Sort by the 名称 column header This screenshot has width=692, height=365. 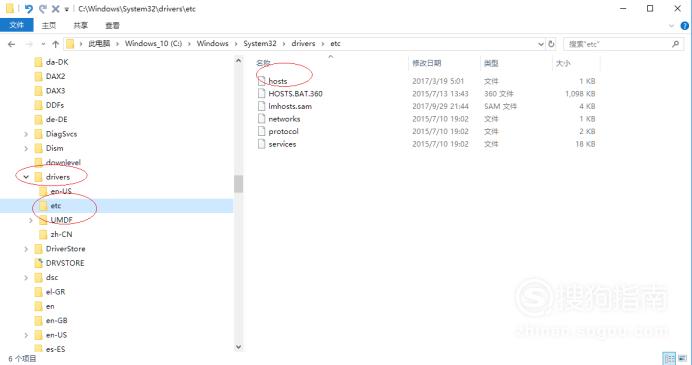[263, 63]
